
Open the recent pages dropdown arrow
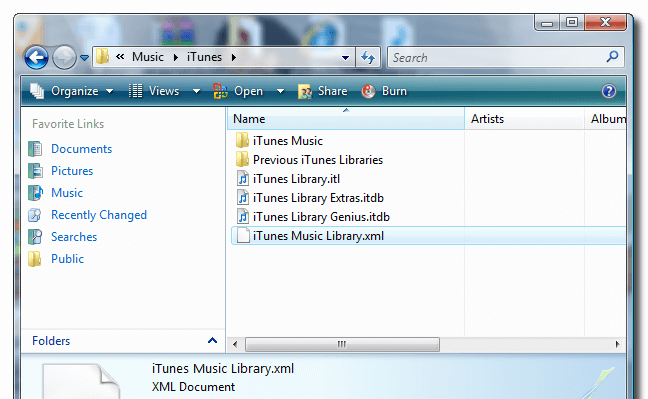point(84,58)
